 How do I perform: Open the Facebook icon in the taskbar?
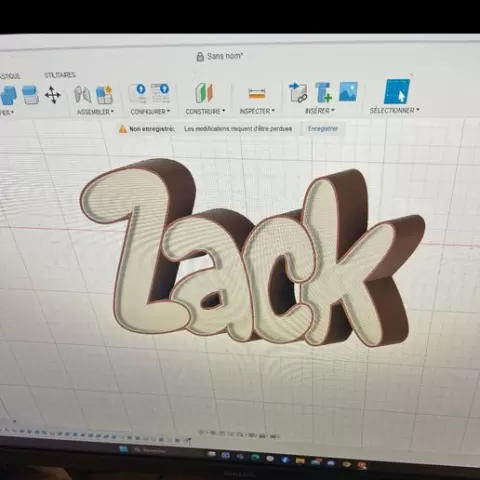pos(285,460)
